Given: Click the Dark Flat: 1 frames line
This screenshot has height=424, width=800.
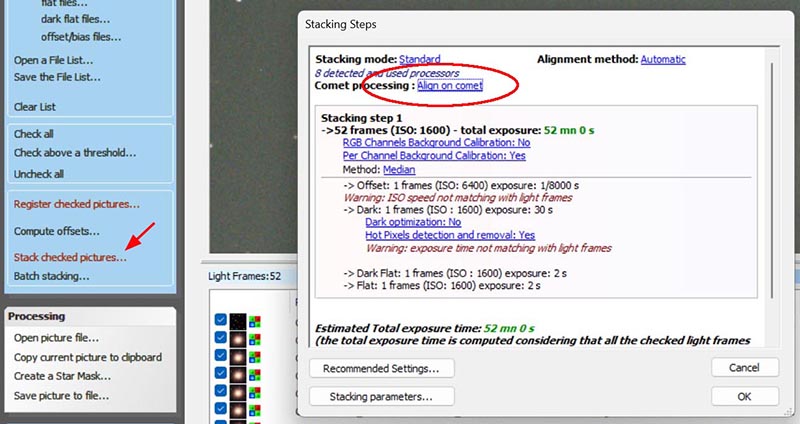Looking at the screenshot, I should [x=455, y=273].
